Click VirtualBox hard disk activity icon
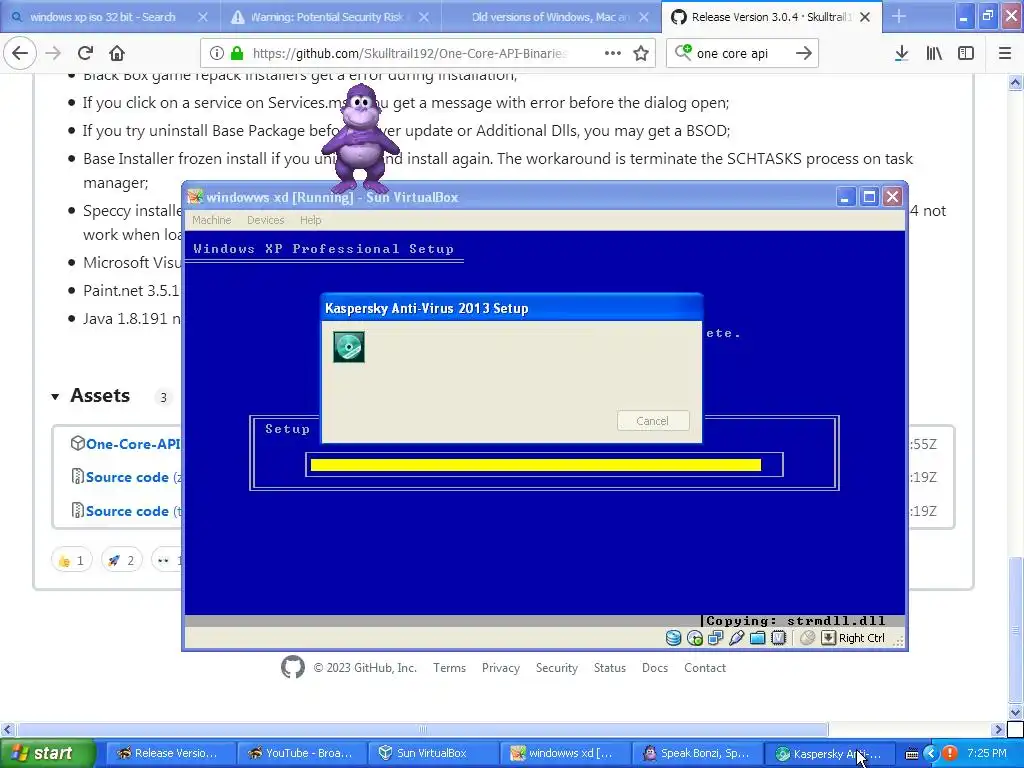This screenshot has height=768, width=1024. click(673, 638)
